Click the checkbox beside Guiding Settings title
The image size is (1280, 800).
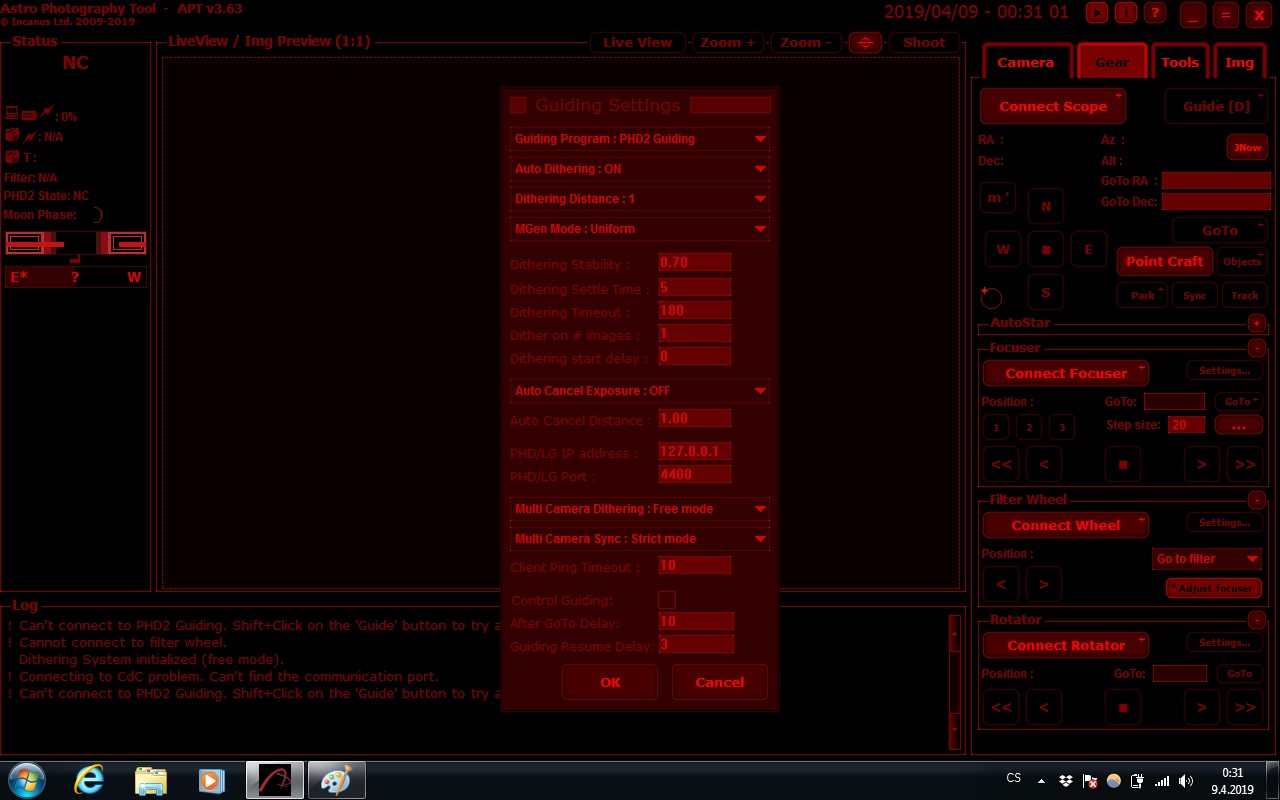tap(518, 105)
